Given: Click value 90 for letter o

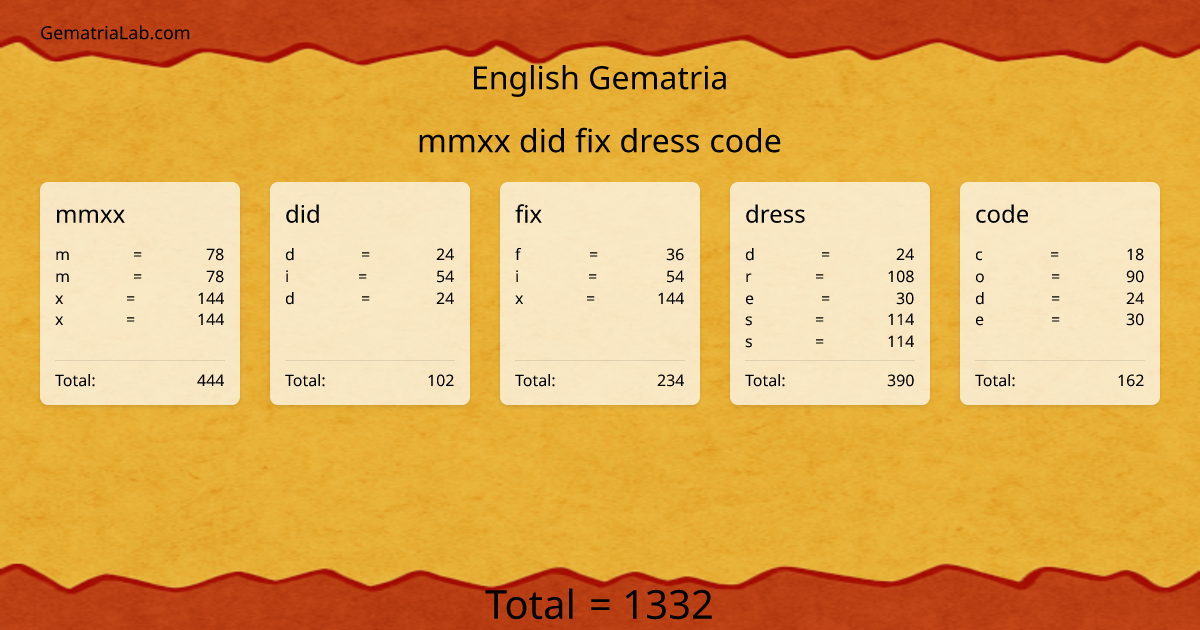Looking at the screenshot, I should pos(1135,276).
